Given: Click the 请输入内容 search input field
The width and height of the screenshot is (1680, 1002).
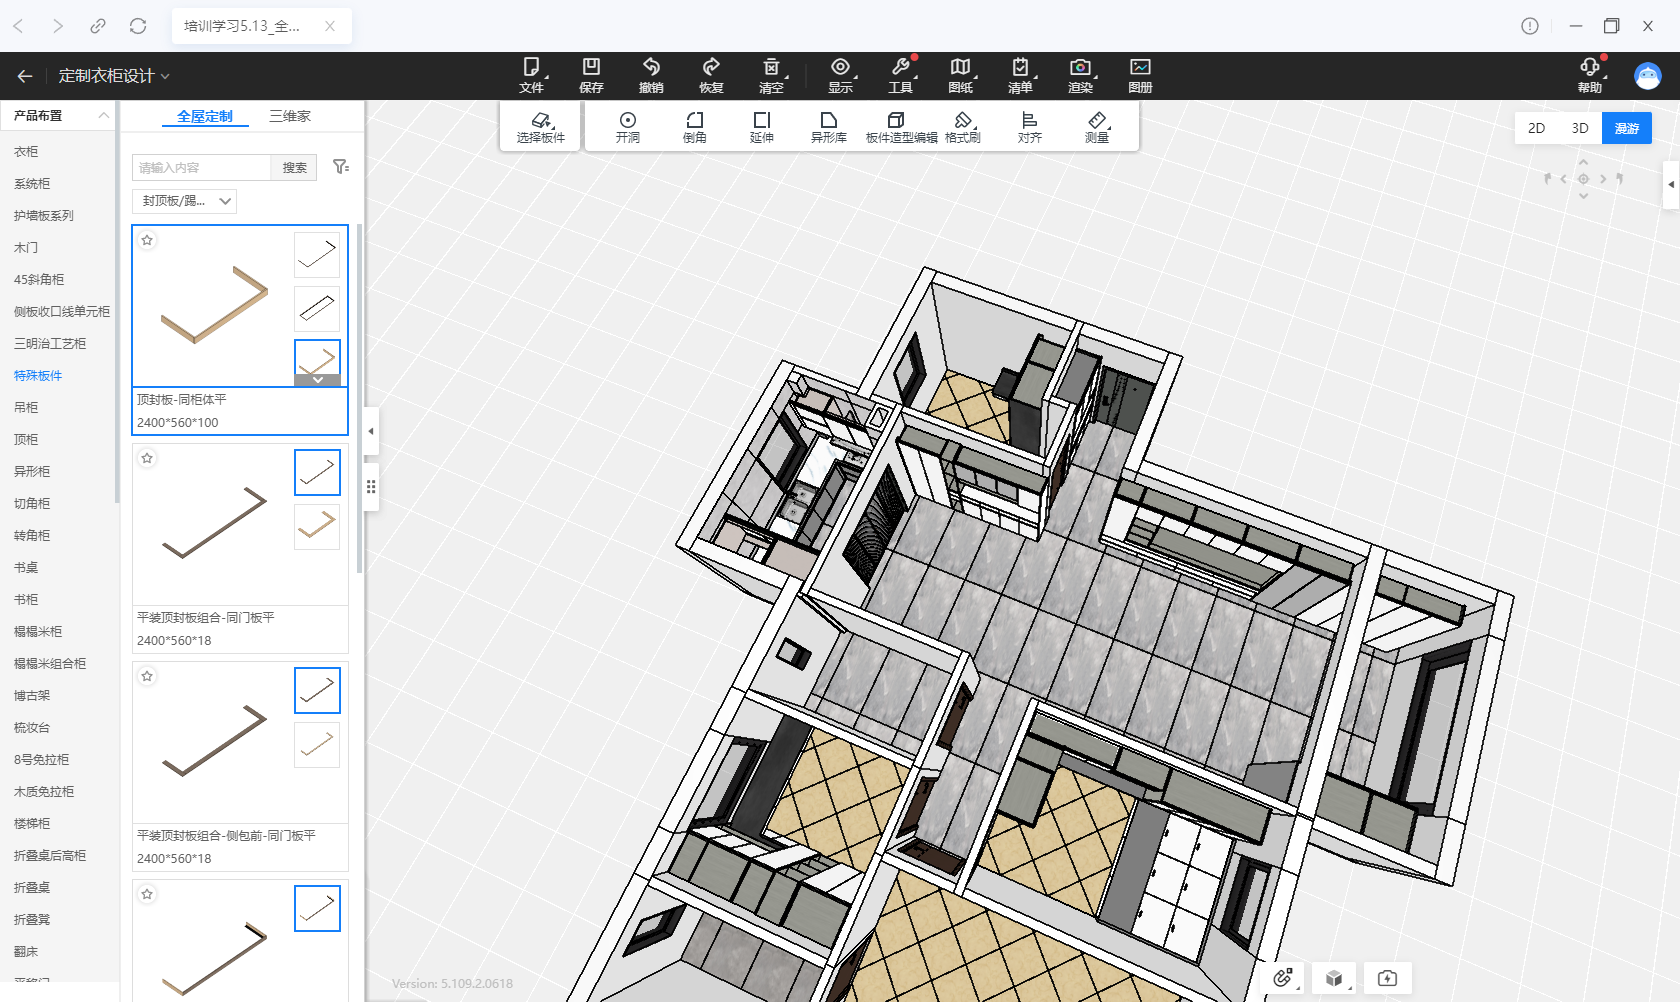Looking at the screenshot, I should coord(202,167).
